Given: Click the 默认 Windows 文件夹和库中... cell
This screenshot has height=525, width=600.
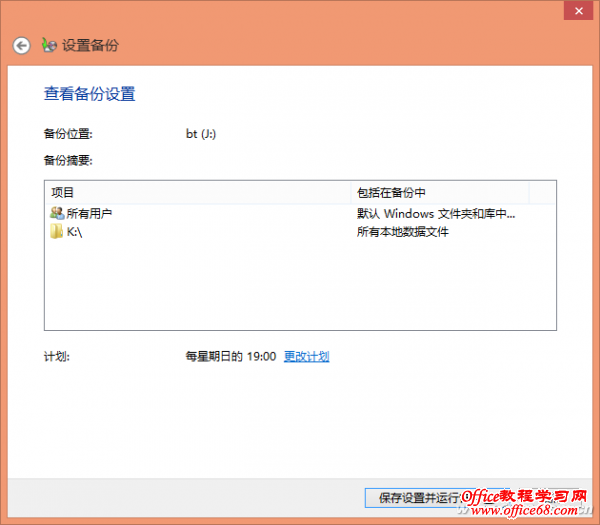Looking at the screenshot, I should click(436, 214).
